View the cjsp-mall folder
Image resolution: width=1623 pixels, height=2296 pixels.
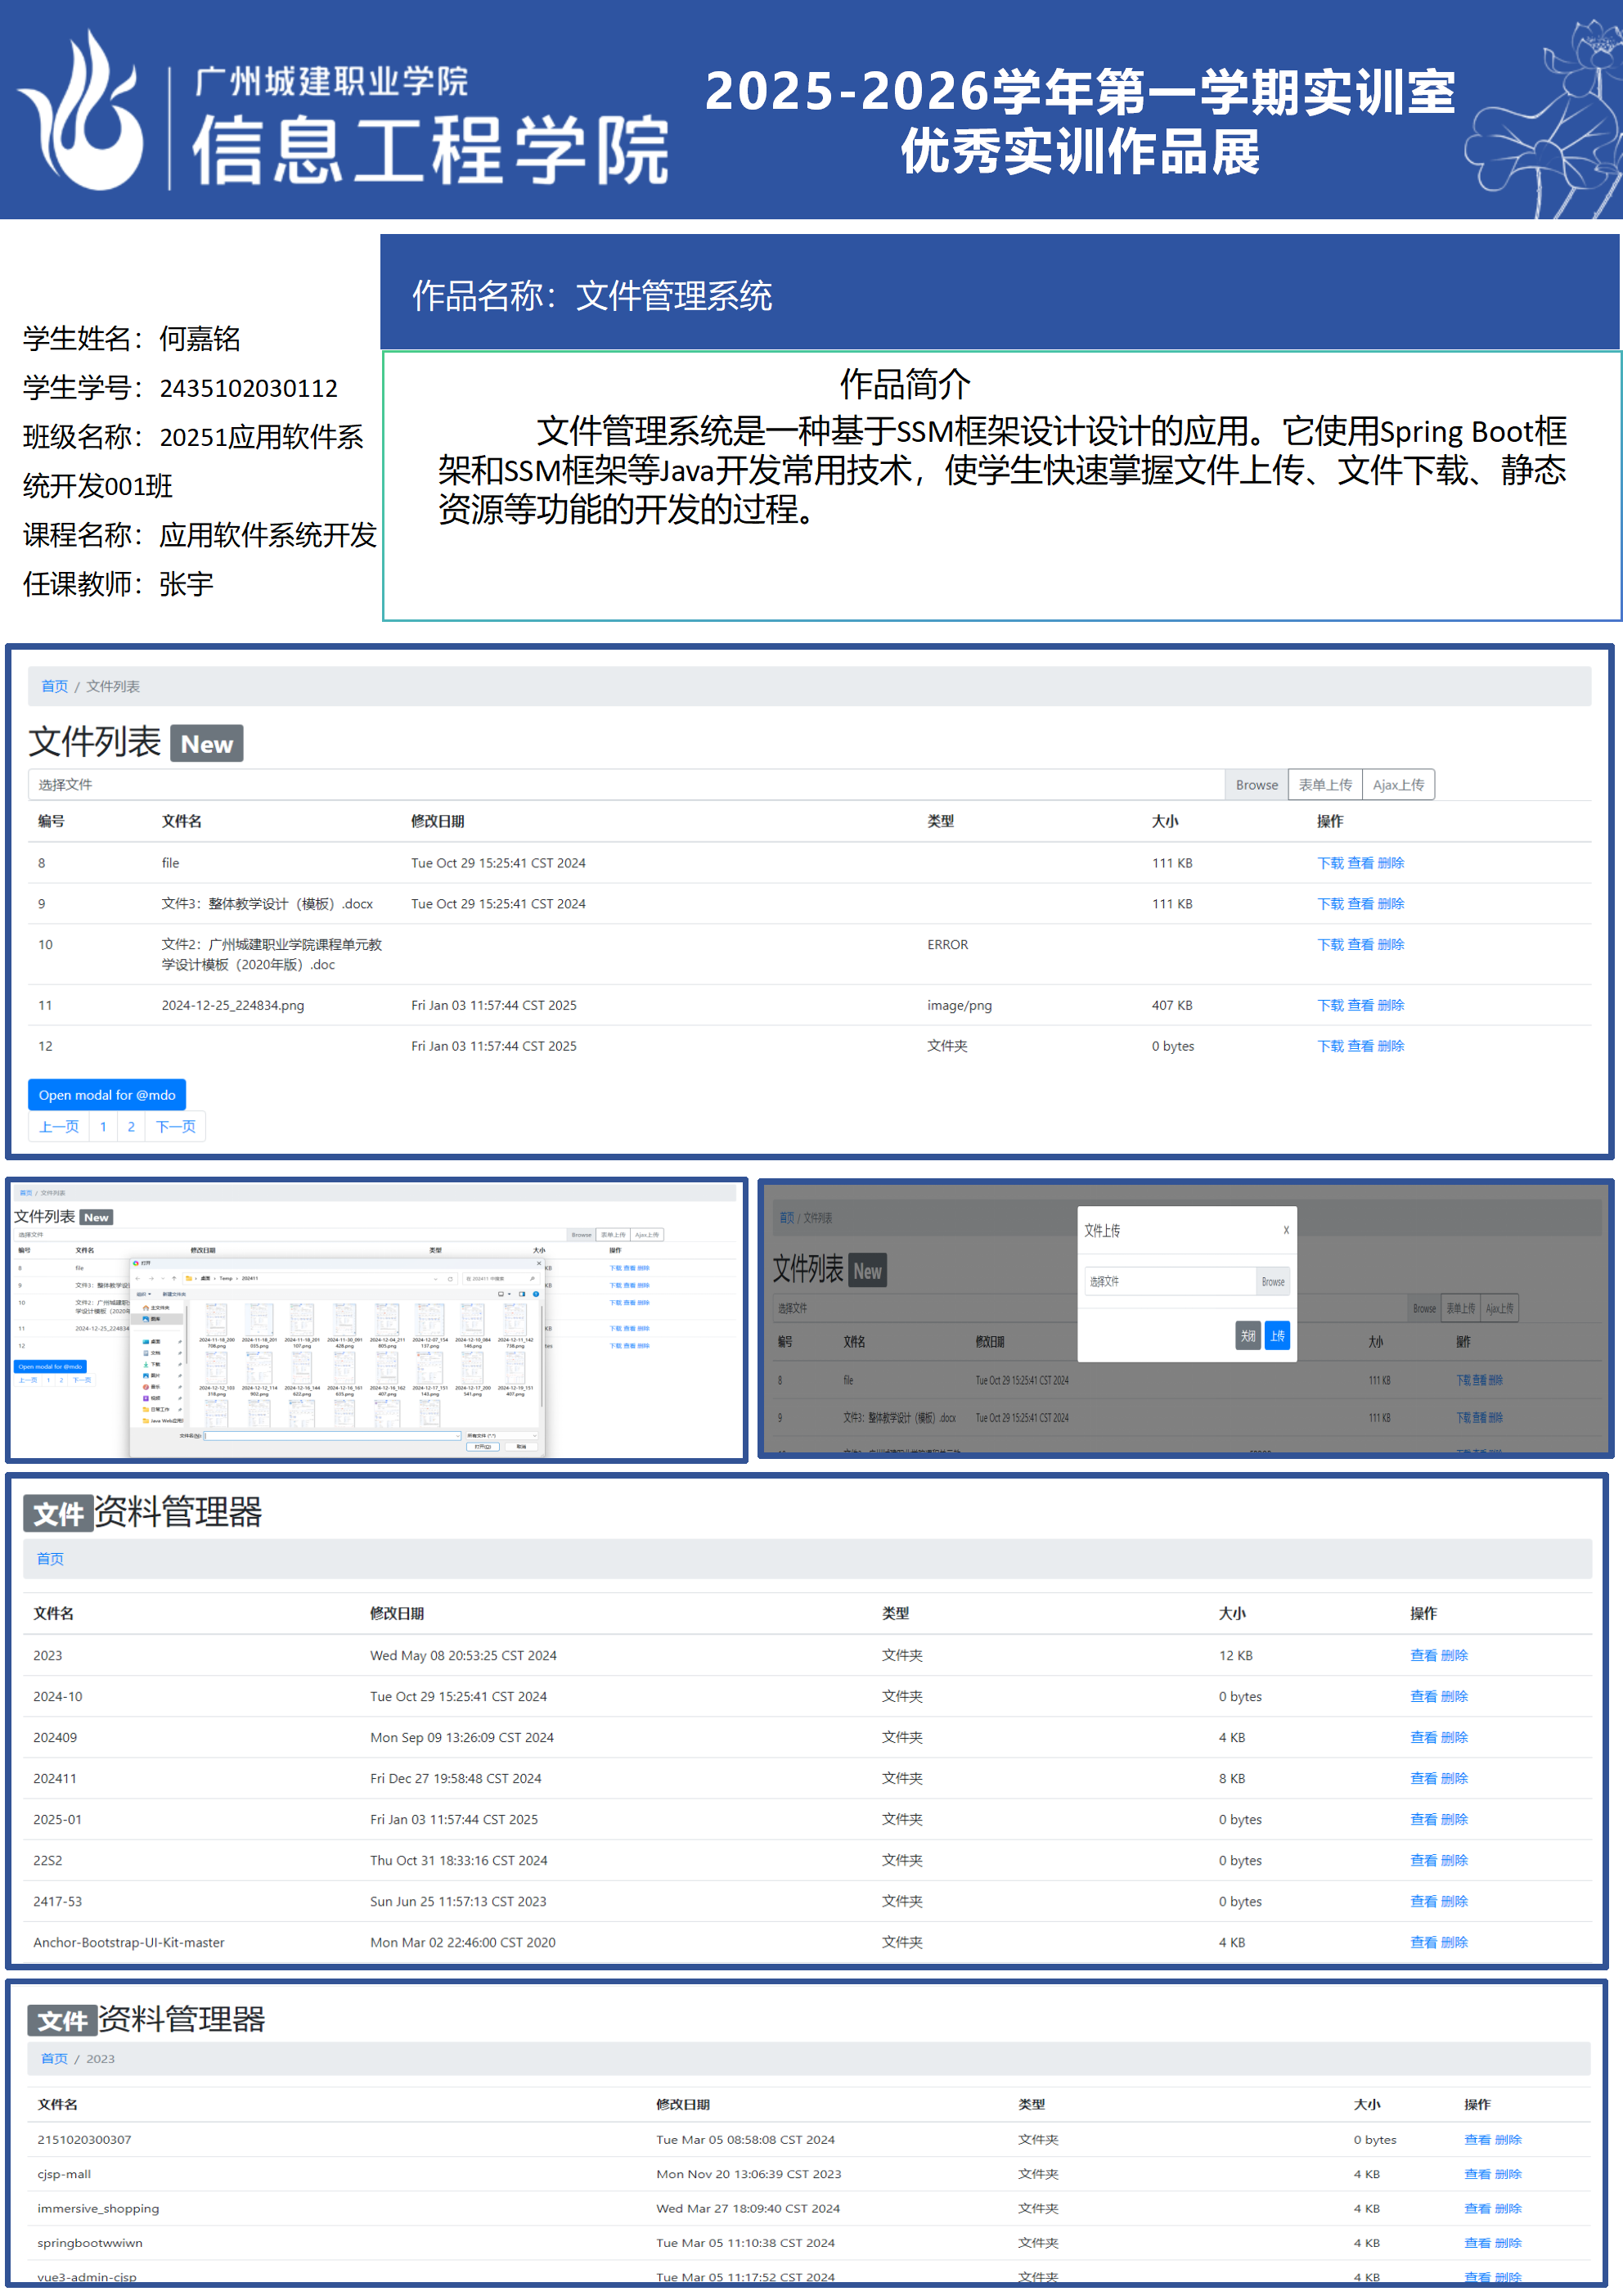(1477, 2174)
